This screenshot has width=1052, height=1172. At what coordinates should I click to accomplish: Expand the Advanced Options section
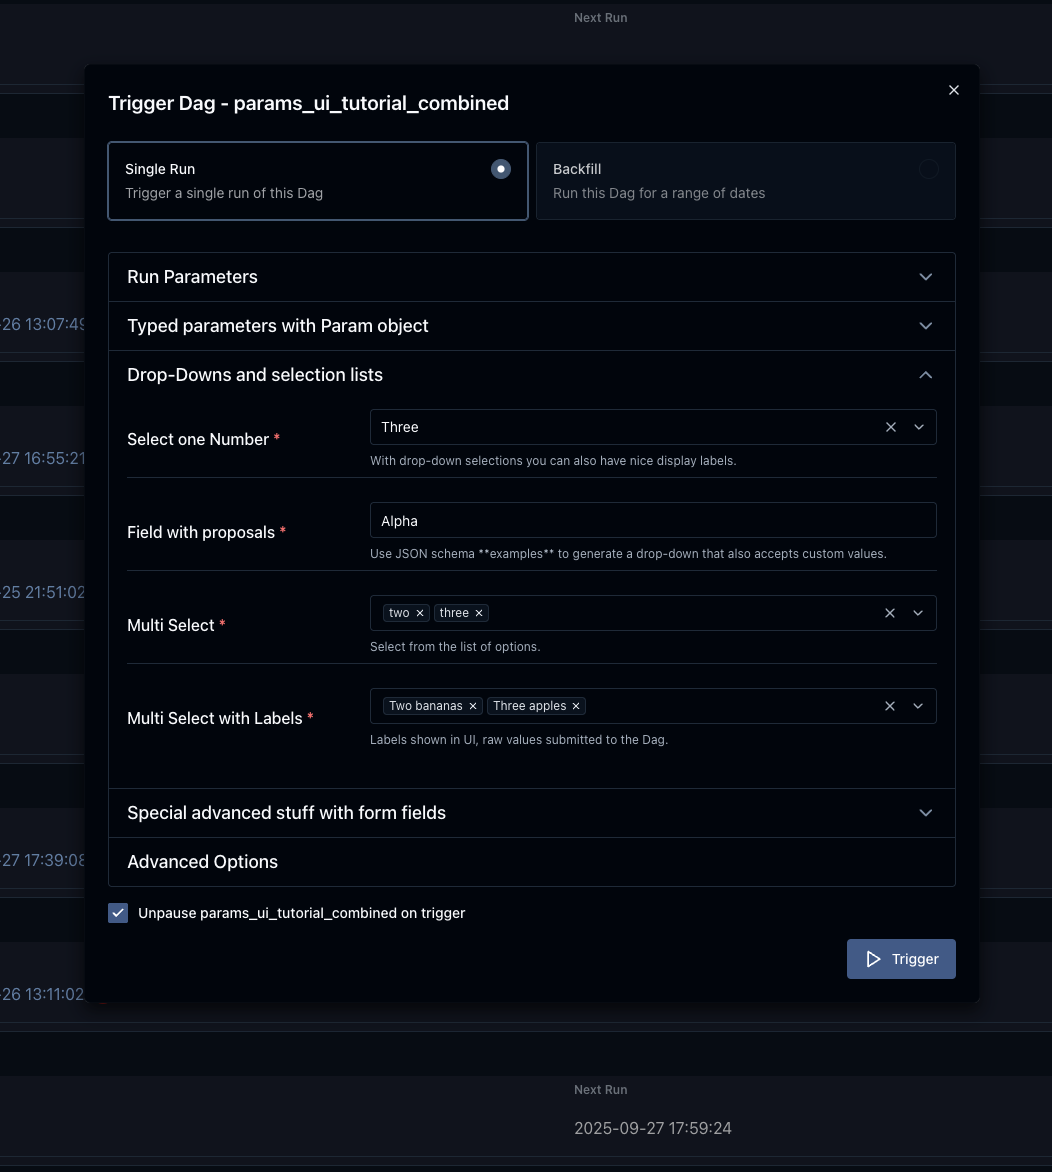tap(531, 861)
